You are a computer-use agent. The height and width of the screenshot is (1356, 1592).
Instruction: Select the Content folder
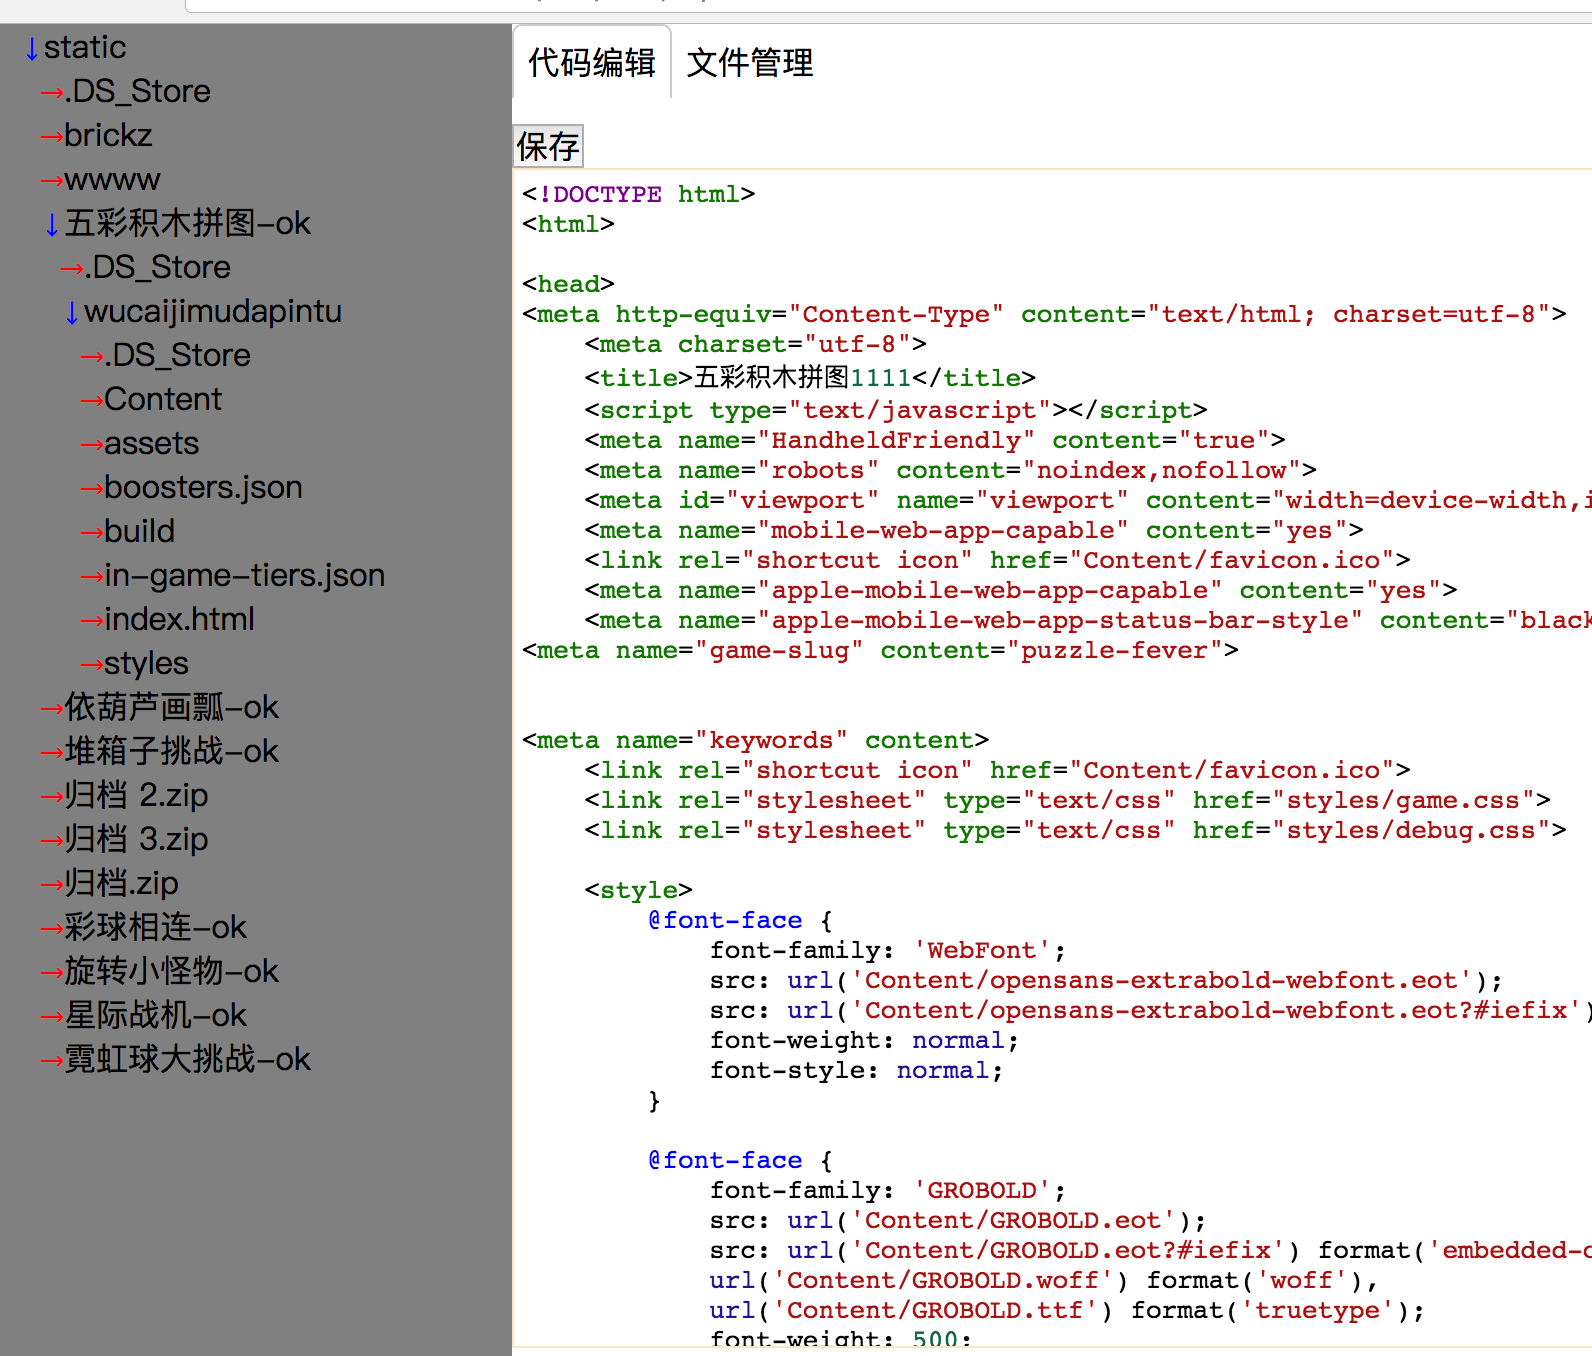tap(163, 400)
